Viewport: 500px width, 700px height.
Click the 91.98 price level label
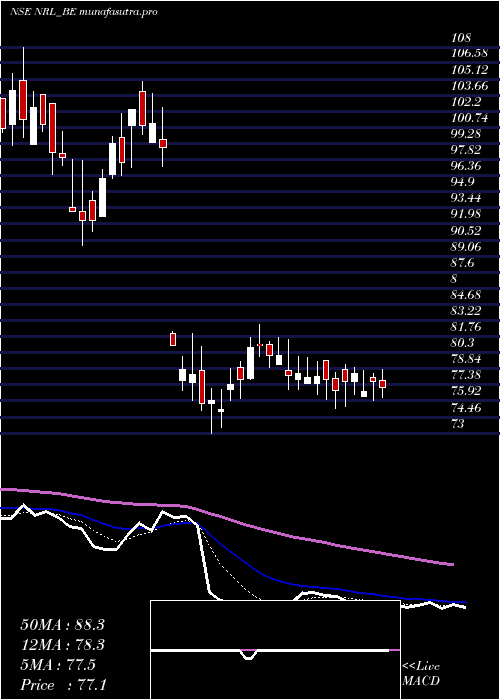(467, 215)
